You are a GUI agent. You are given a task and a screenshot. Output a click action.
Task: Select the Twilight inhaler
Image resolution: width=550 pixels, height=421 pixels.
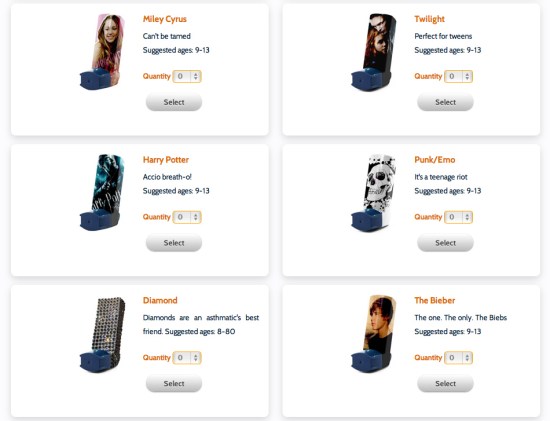[445, 102]
